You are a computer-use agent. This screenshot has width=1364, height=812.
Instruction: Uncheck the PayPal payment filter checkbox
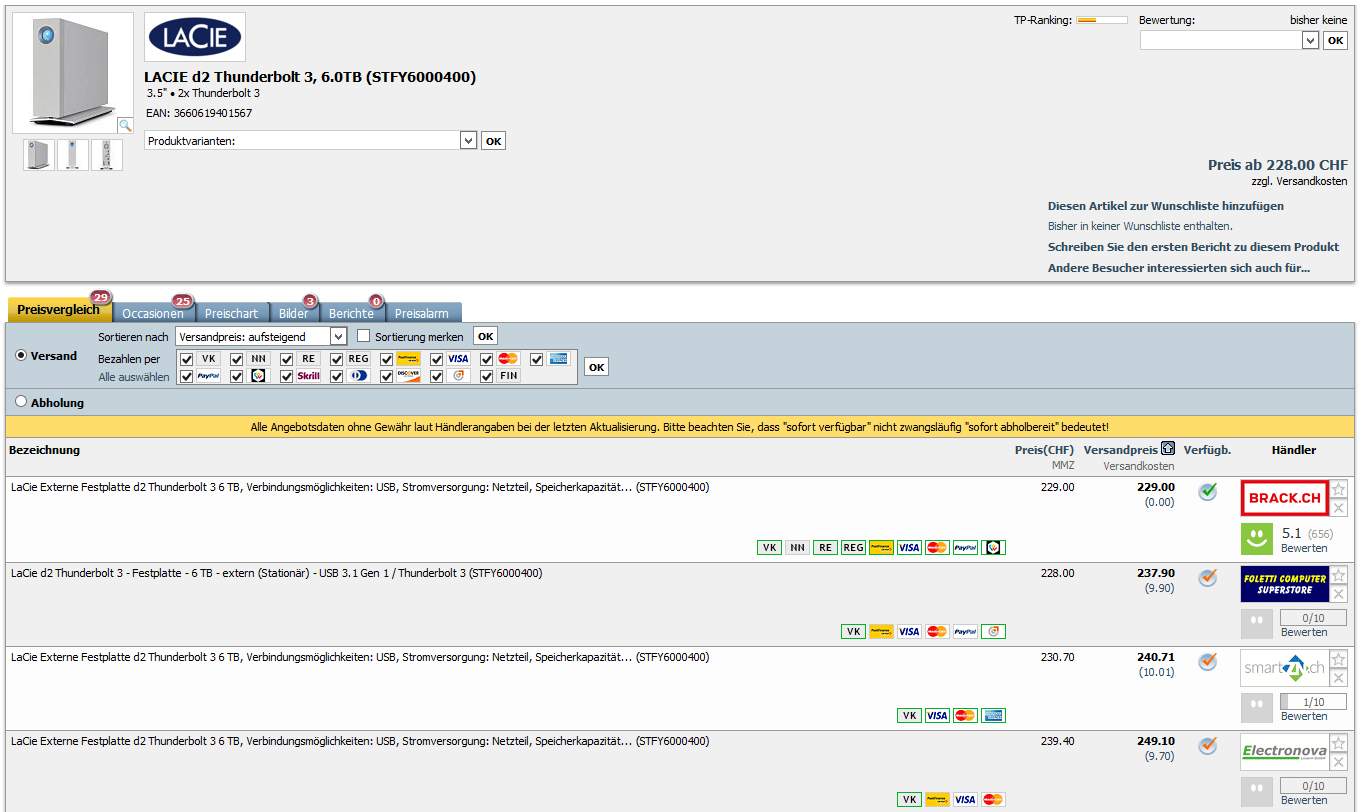(x=187, y=377)
